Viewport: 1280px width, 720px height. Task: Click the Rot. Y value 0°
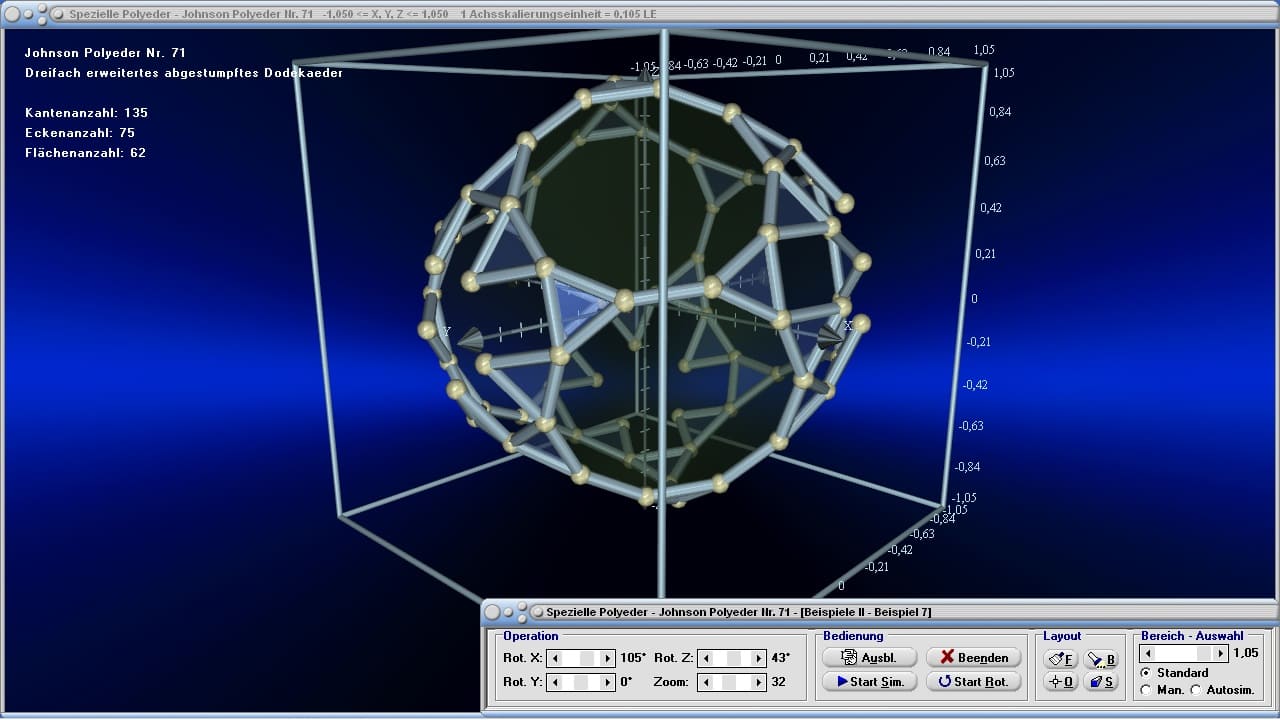coord(626,682)
